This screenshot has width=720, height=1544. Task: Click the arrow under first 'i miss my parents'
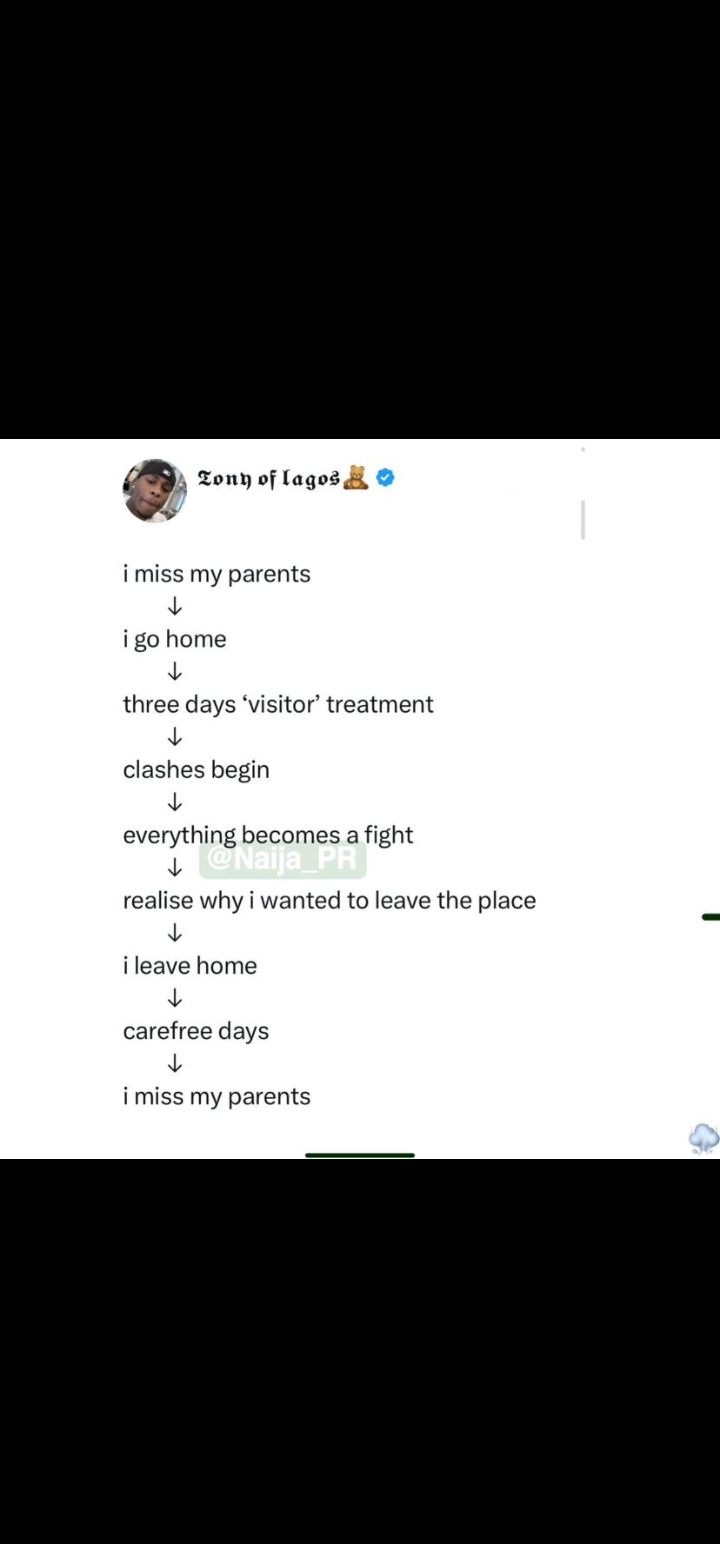pyautogui.click(x=175, y=607)
